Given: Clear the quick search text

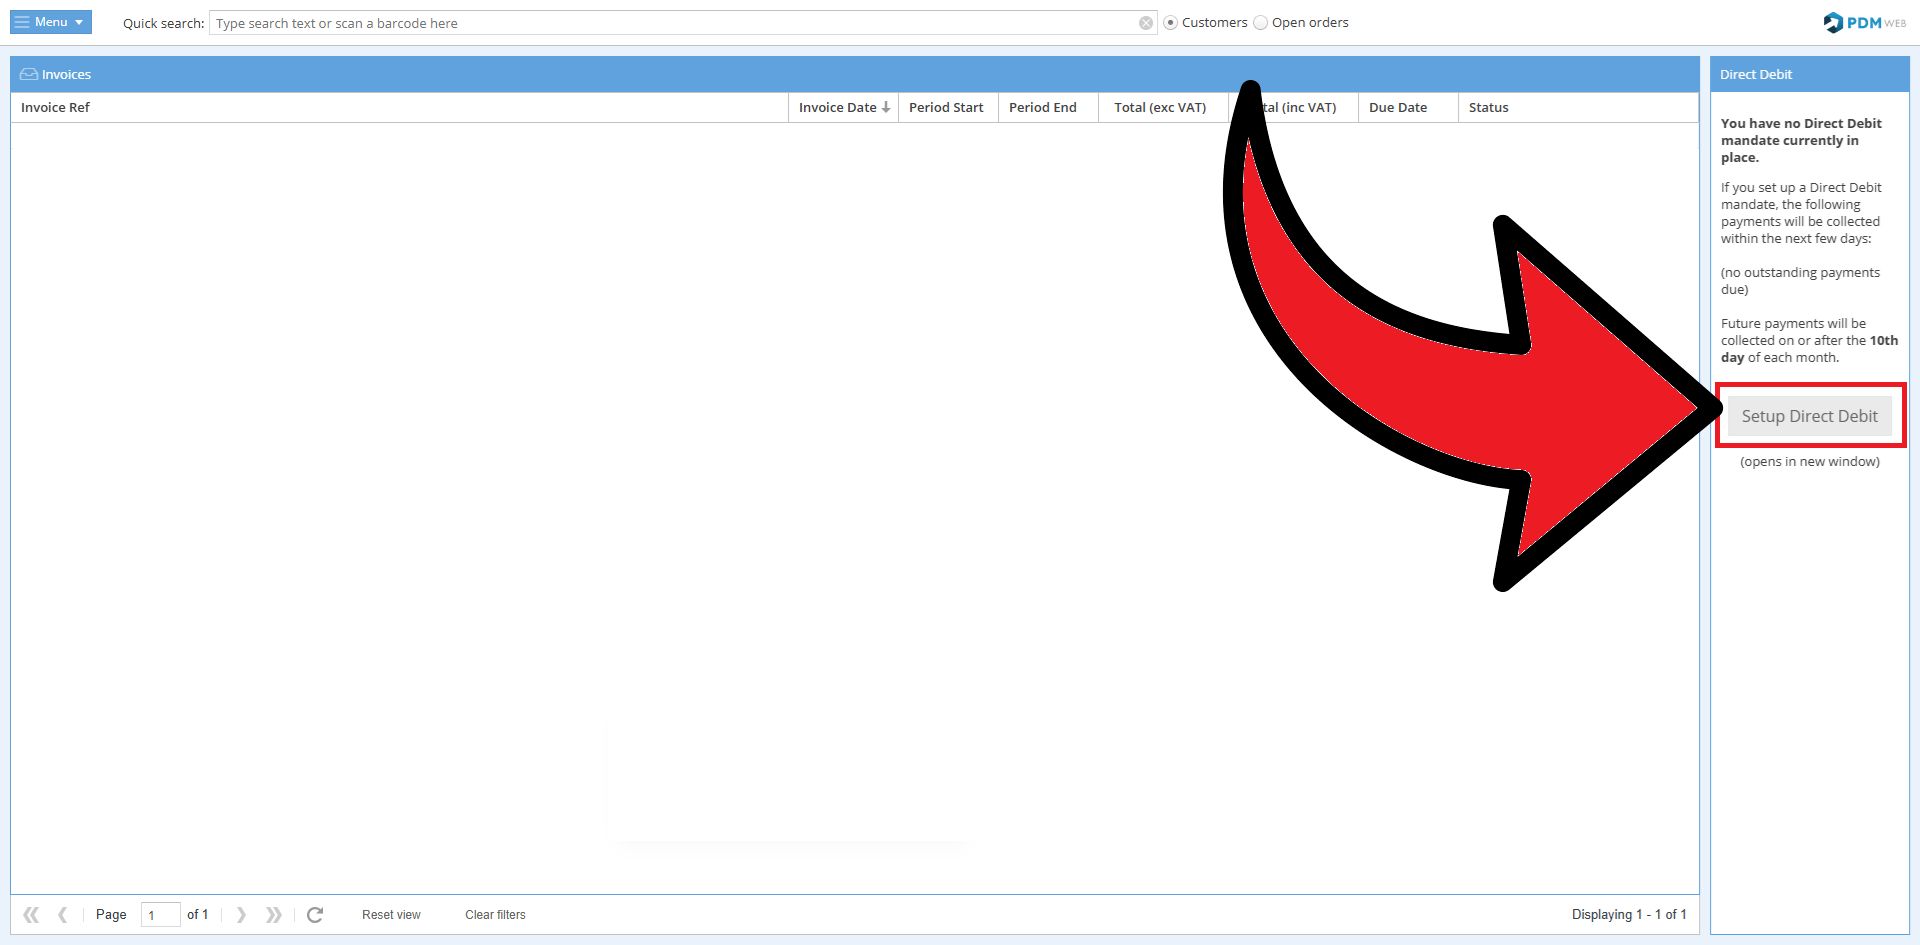Looking at the screenshot, I should click(1146, 23).
